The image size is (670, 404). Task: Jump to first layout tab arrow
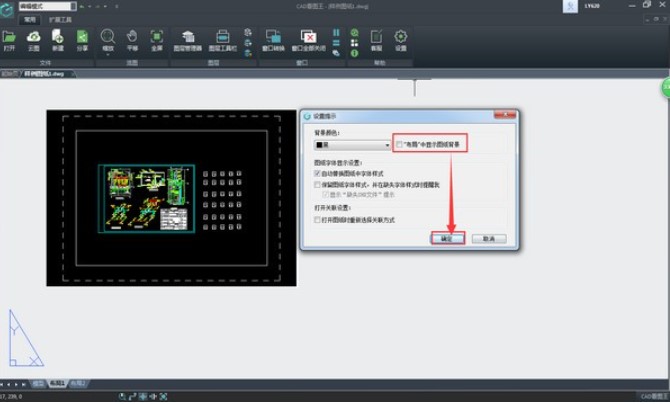click(2, 384)
